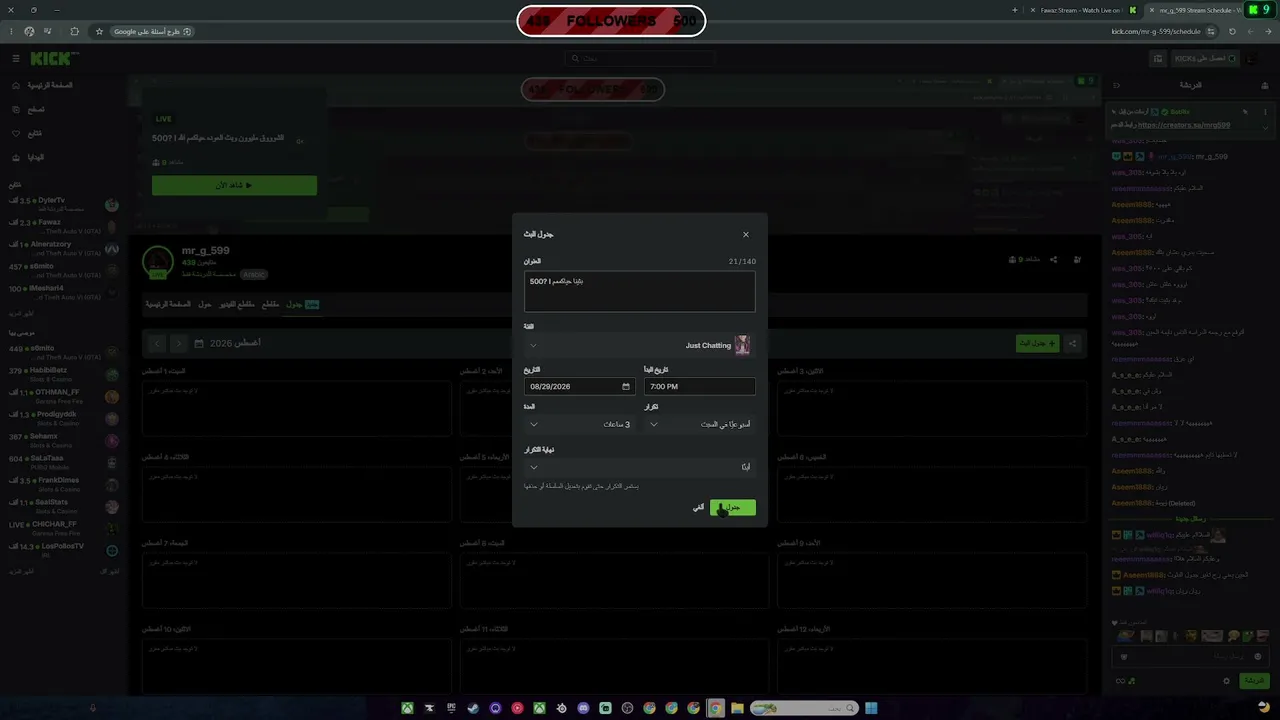Open the Just Chatting category dropdown
Image resolution: width=1280 pixels, height=720 pixels.
(640, 346)
